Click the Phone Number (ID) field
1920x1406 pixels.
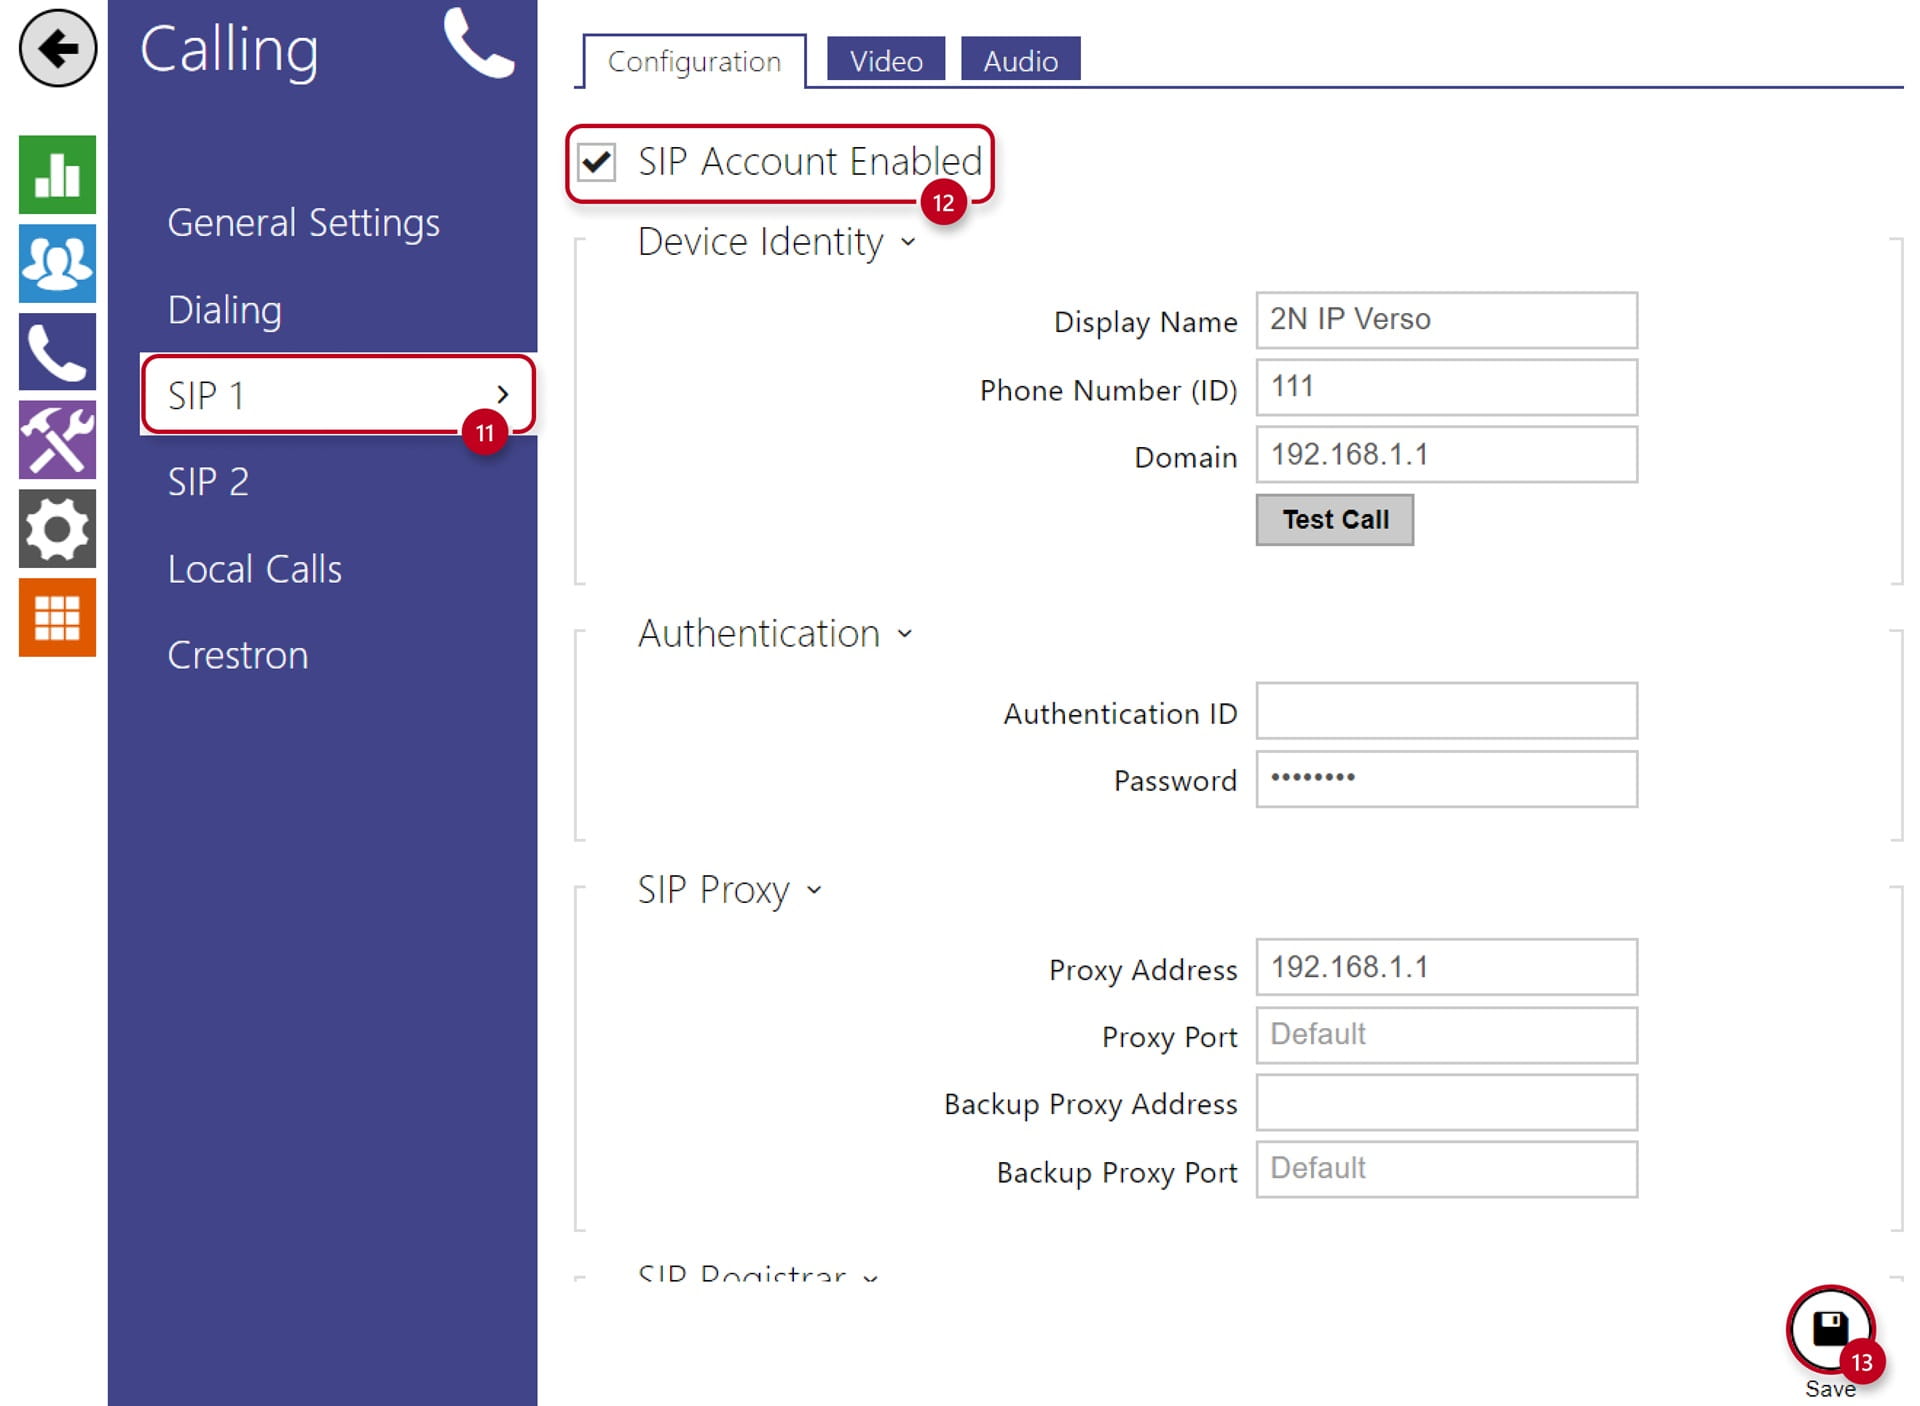pyautogui.click(x=1446, y=387)
